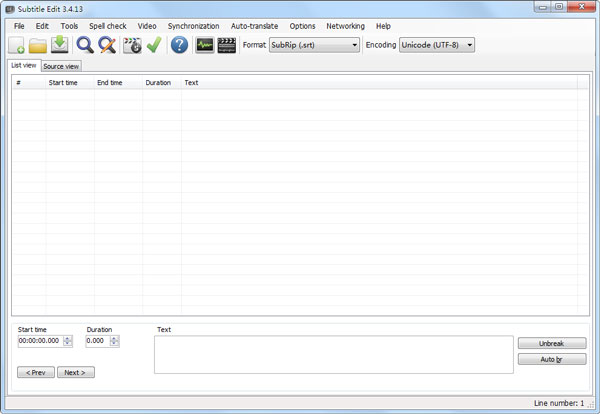Open the Networking menu
Image resolution: width=600 pixels, height=414 pixels.
pyautogui.click(x=346, y=26)
